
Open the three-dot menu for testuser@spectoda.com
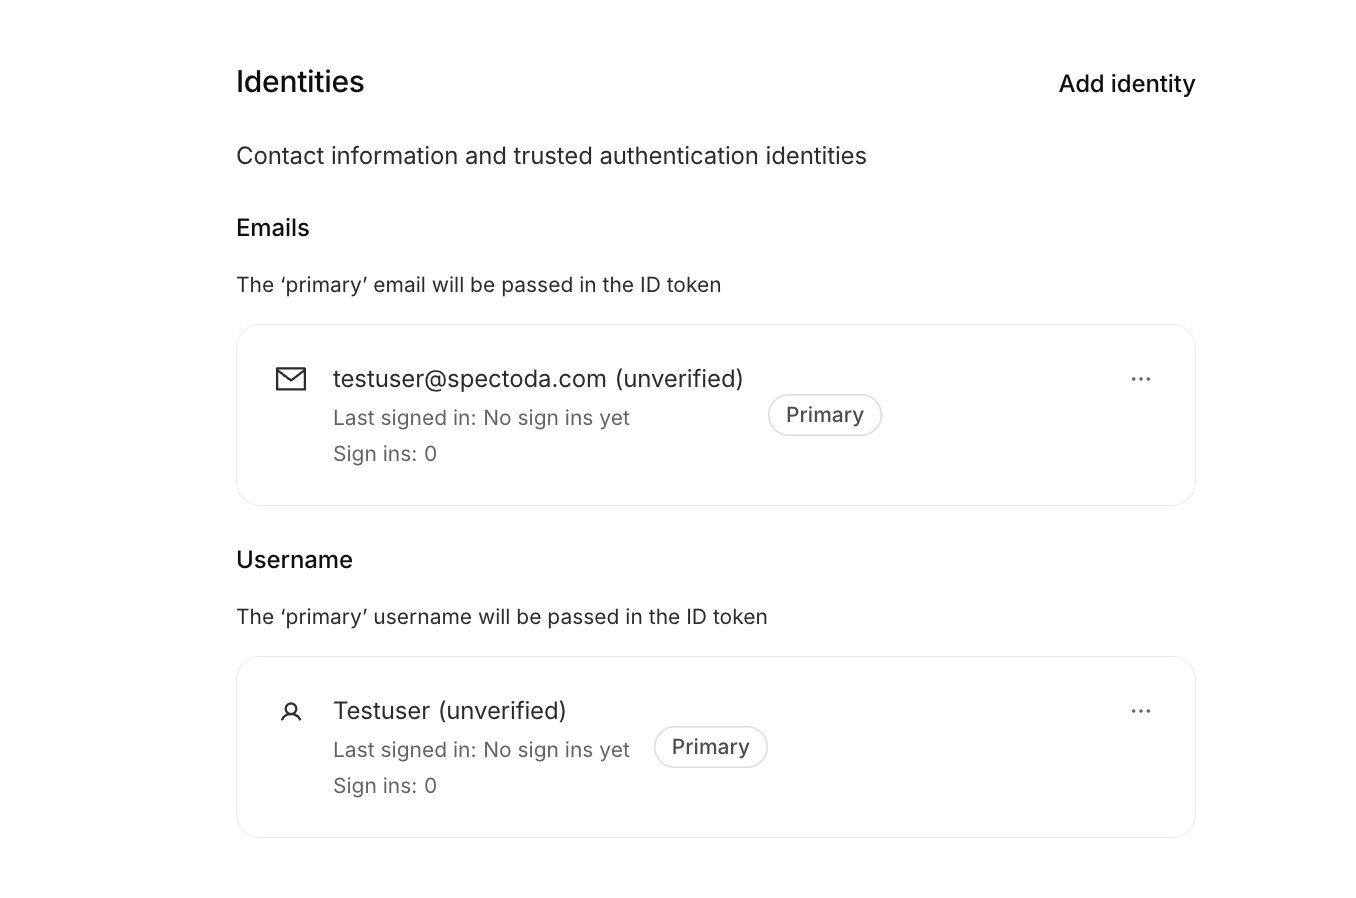pyautogui.click(x=1141, y=379)
